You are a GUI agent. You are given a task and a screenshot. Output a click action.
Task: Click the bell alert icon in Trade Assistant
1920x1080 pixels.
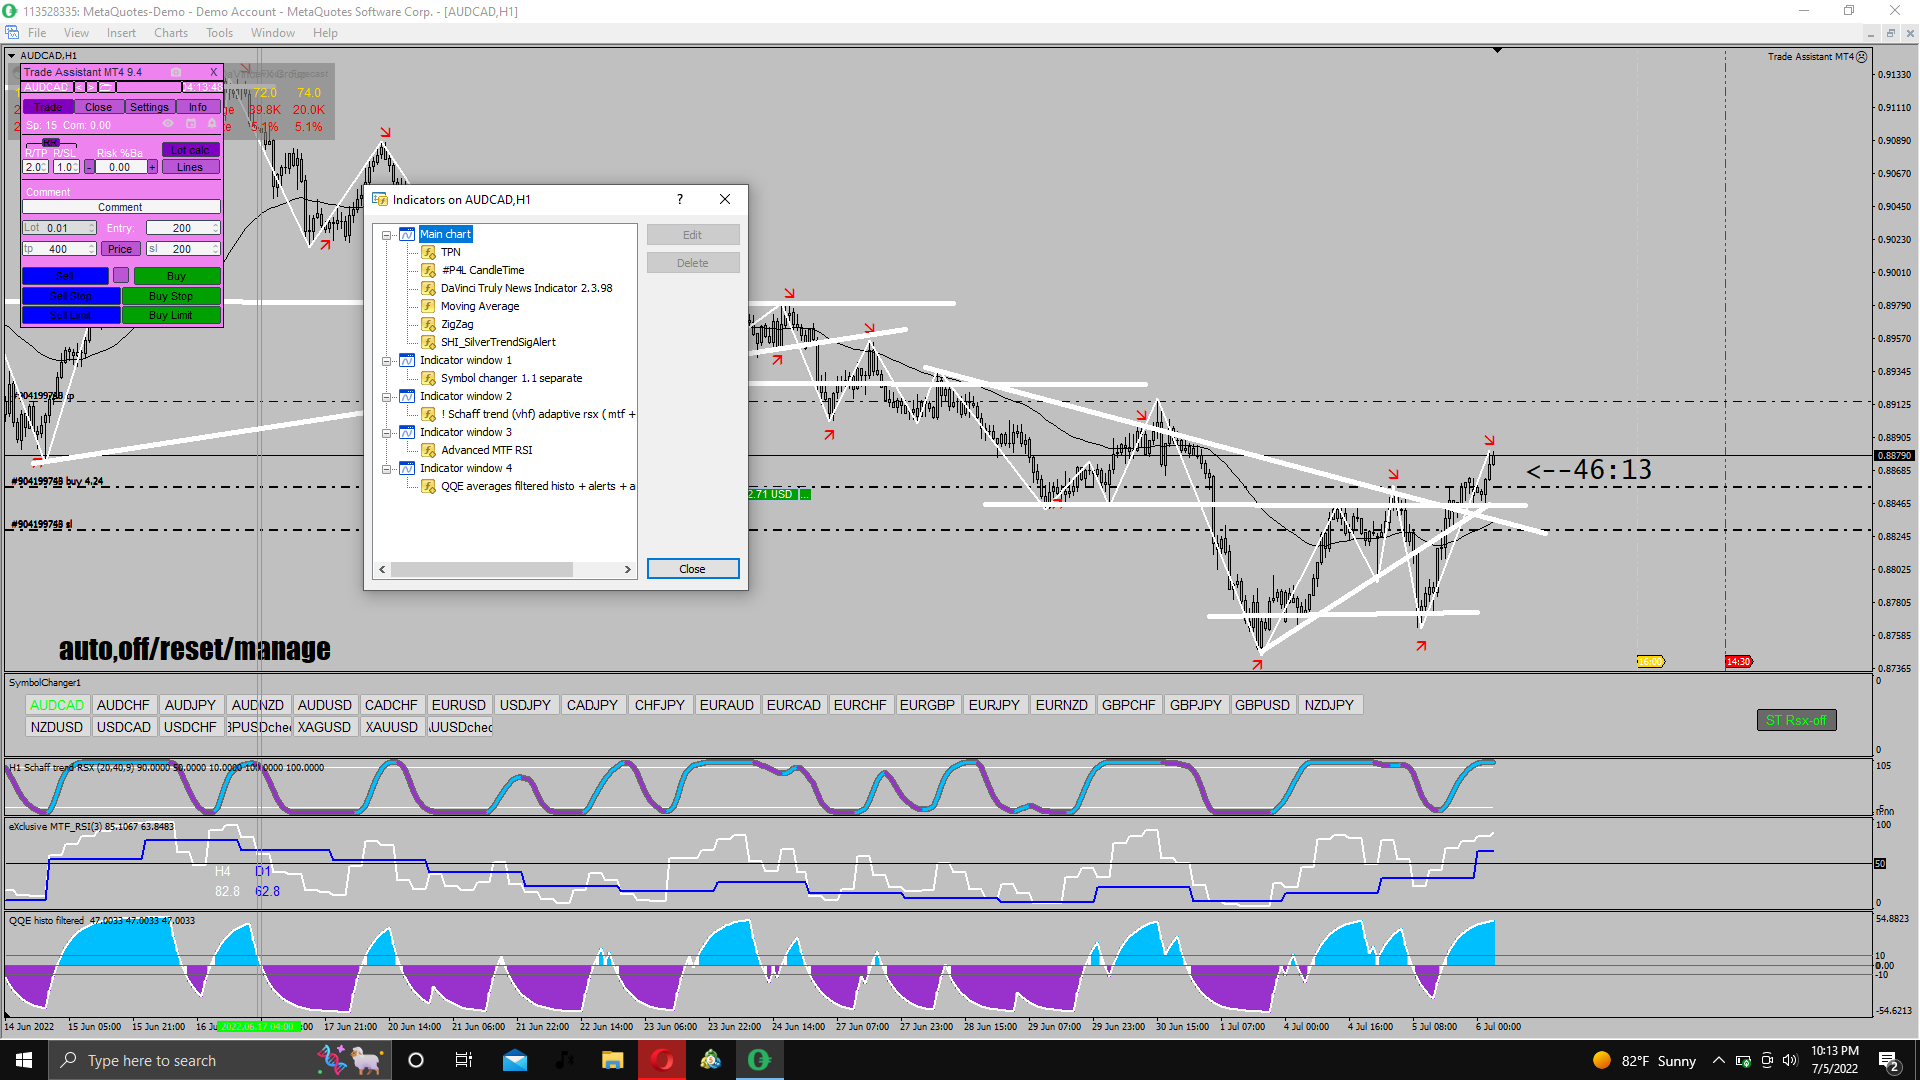coord(212,123)
